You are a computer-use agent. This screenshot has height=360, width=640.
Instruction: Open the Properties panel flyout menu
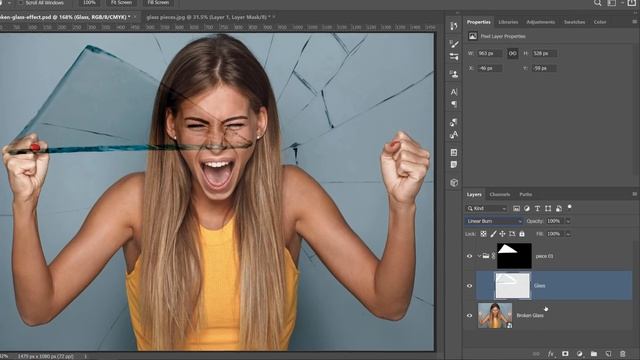click(x=634, y=22)
